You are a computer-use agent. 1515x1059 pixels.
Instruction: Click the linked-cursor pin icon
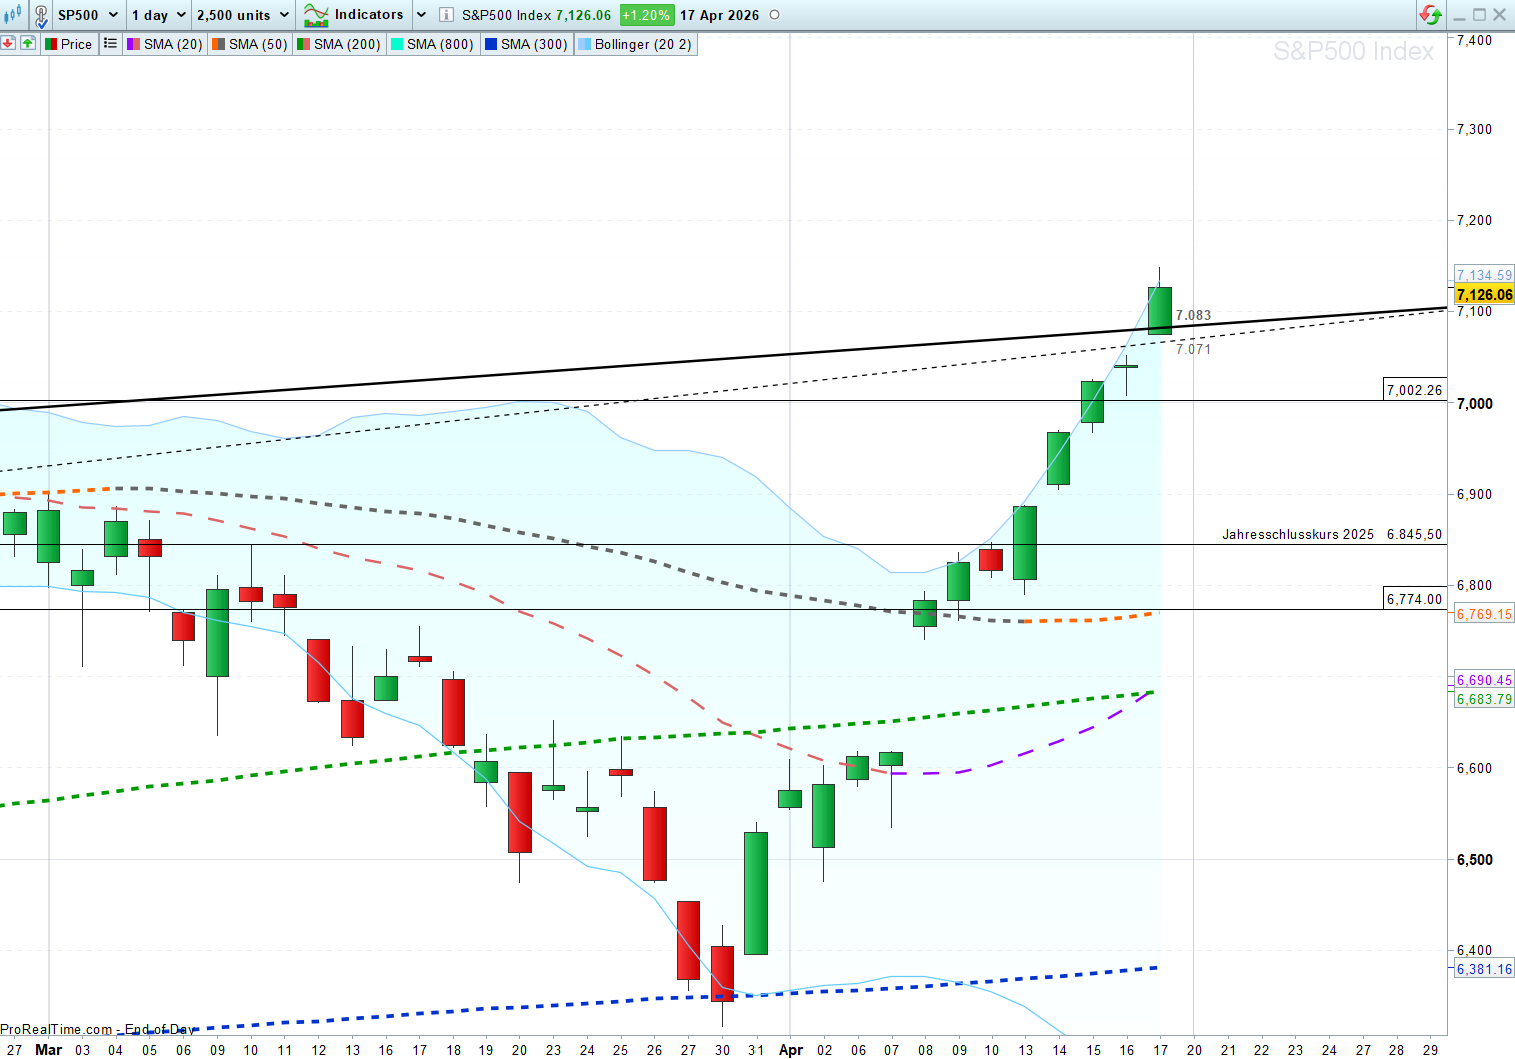click(x=41, y=15)
